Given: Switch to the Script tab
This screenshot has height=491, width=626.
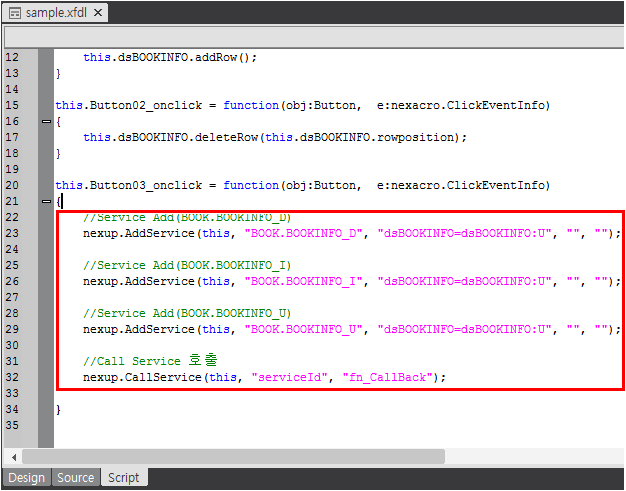Looking at the screenshot, I should 124,477.
